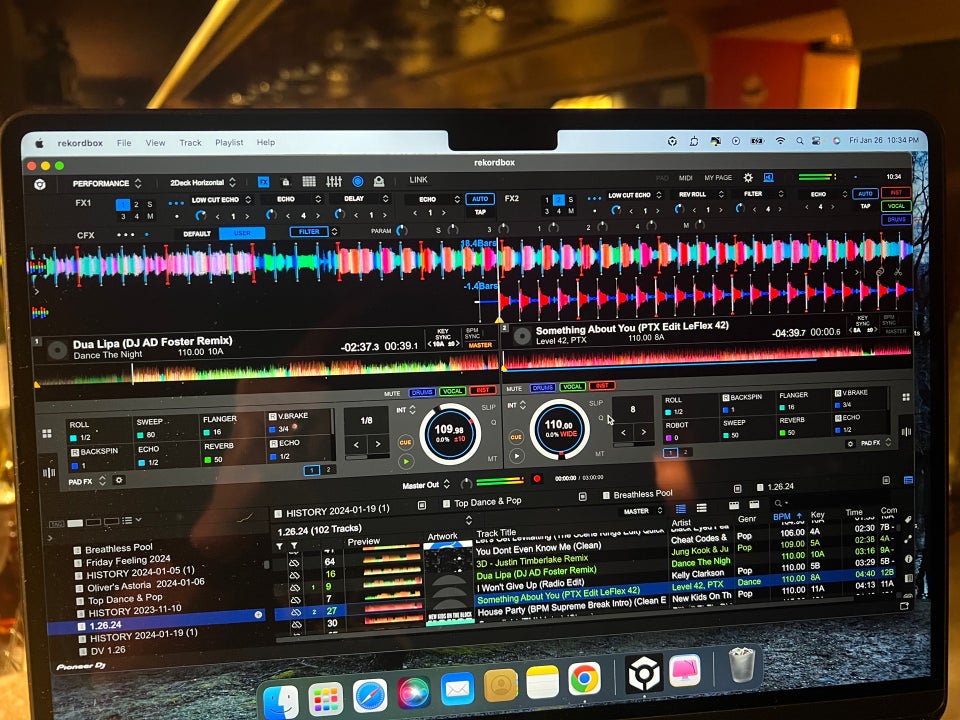Select HISTORY 2023-11-10 in playlist tree
The image size is (960, 720).
[135, 610]
